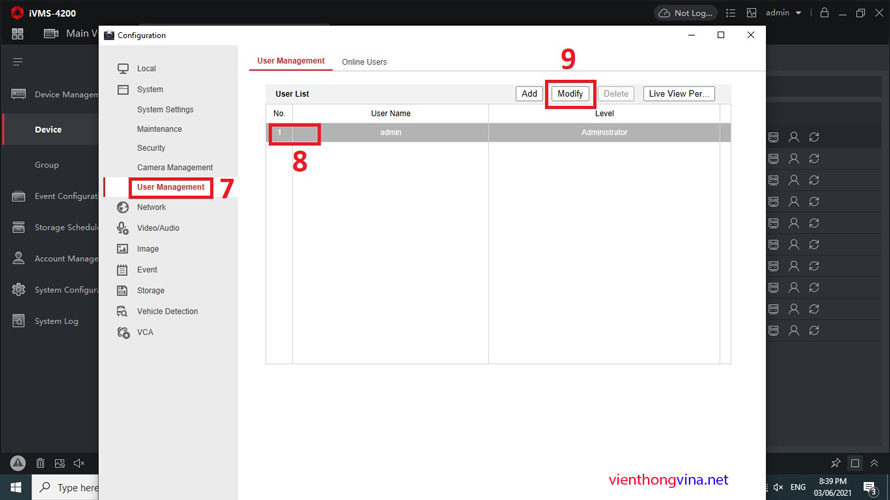Screen dimensions: 890x500
Task: Expand the Local settings section
Action: [146, 68]
